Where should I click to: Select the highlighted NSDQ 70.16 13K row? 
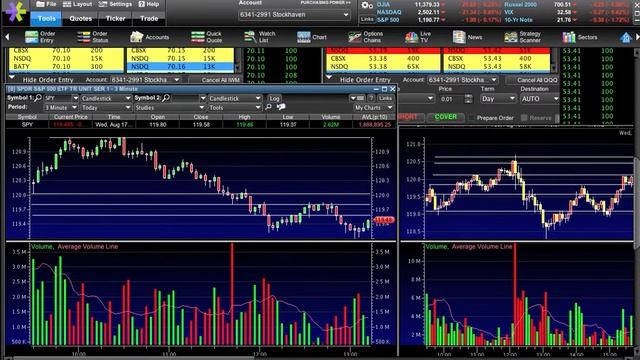(180, 67)
